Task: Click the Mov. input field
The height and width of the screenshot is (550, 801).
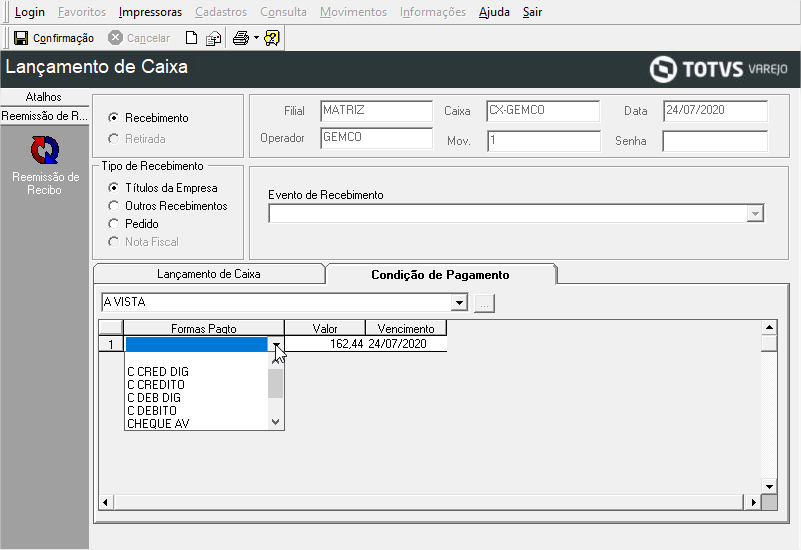Action: 544,141
